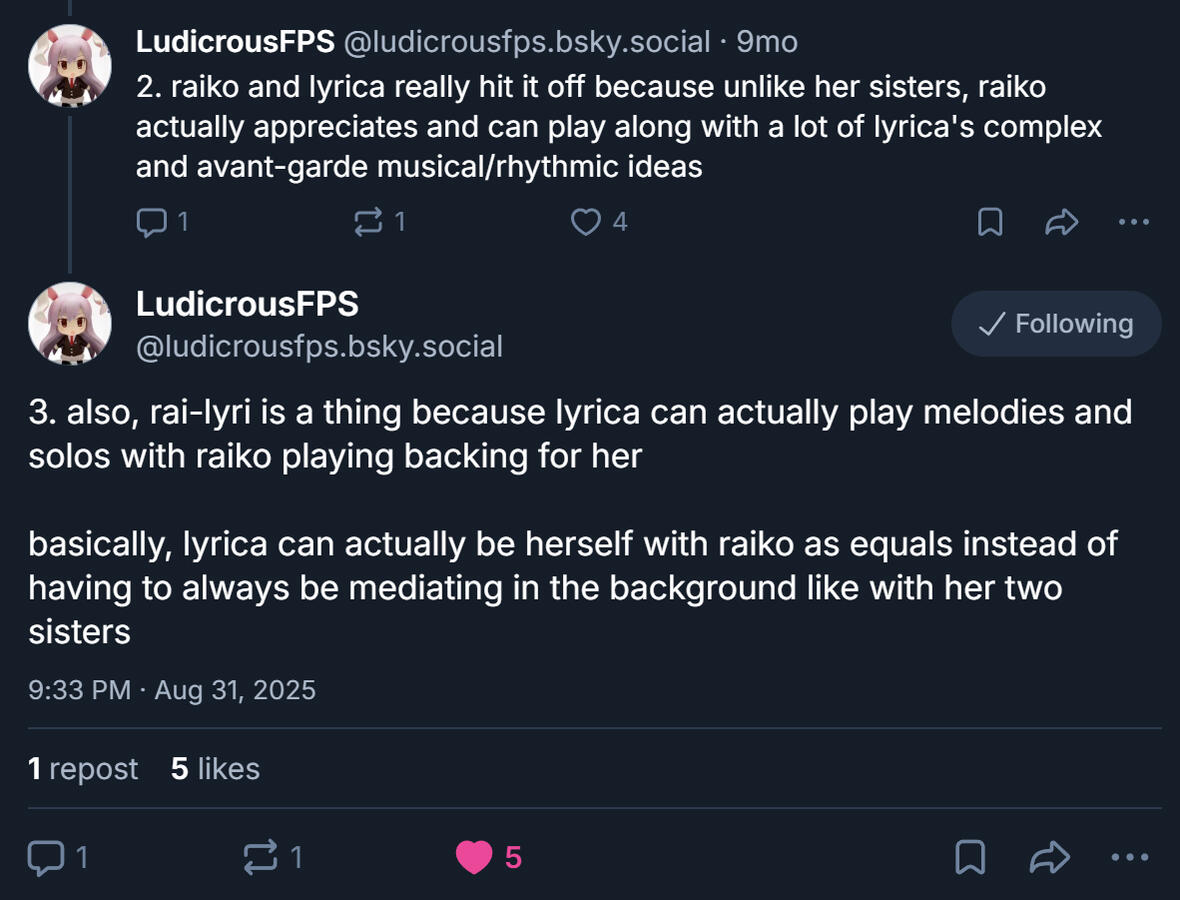Reply to the raiko and lyrica post
Screen dimensions: 1180x900
click(x=162, y=222)
